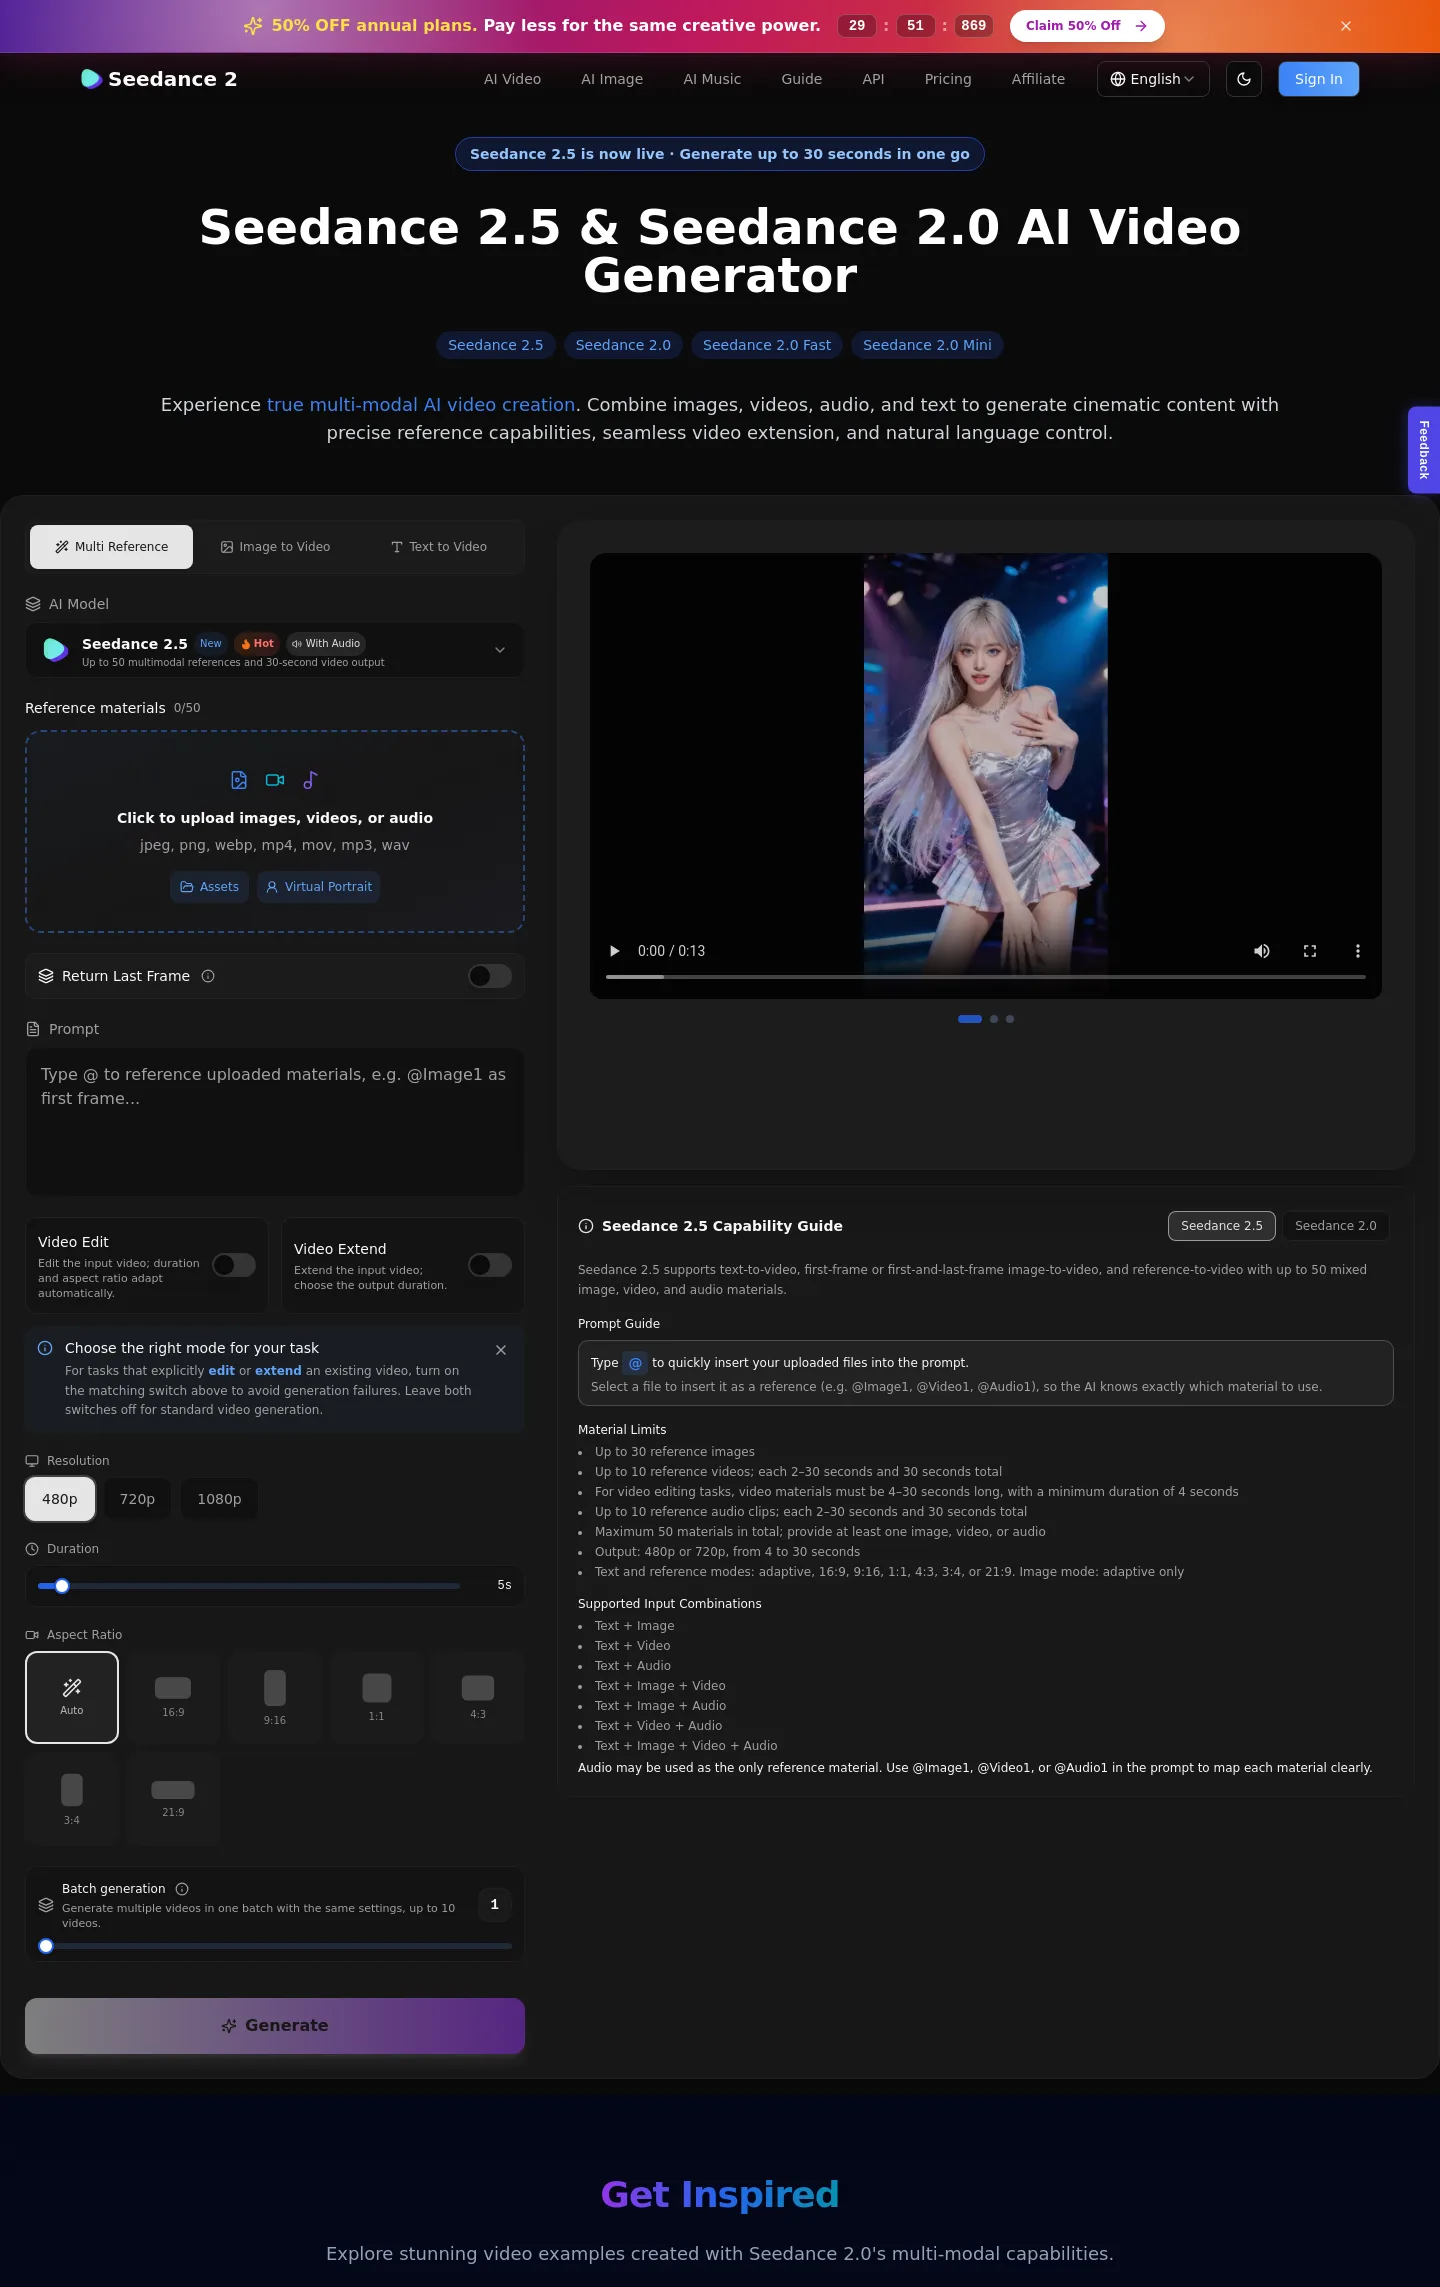Select 1:1 aspect ratio
The image size is (1440, 2287).
pyautogui.click(x=376, y=1697)
